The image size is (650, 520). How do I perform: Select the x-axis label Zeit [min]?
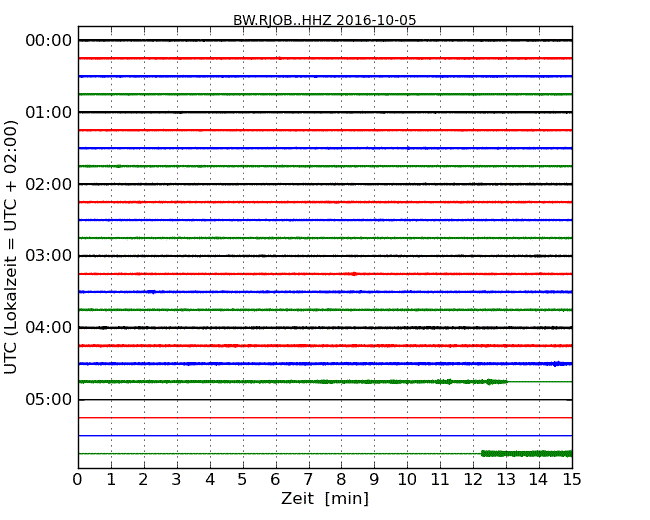tap(325, 498)
